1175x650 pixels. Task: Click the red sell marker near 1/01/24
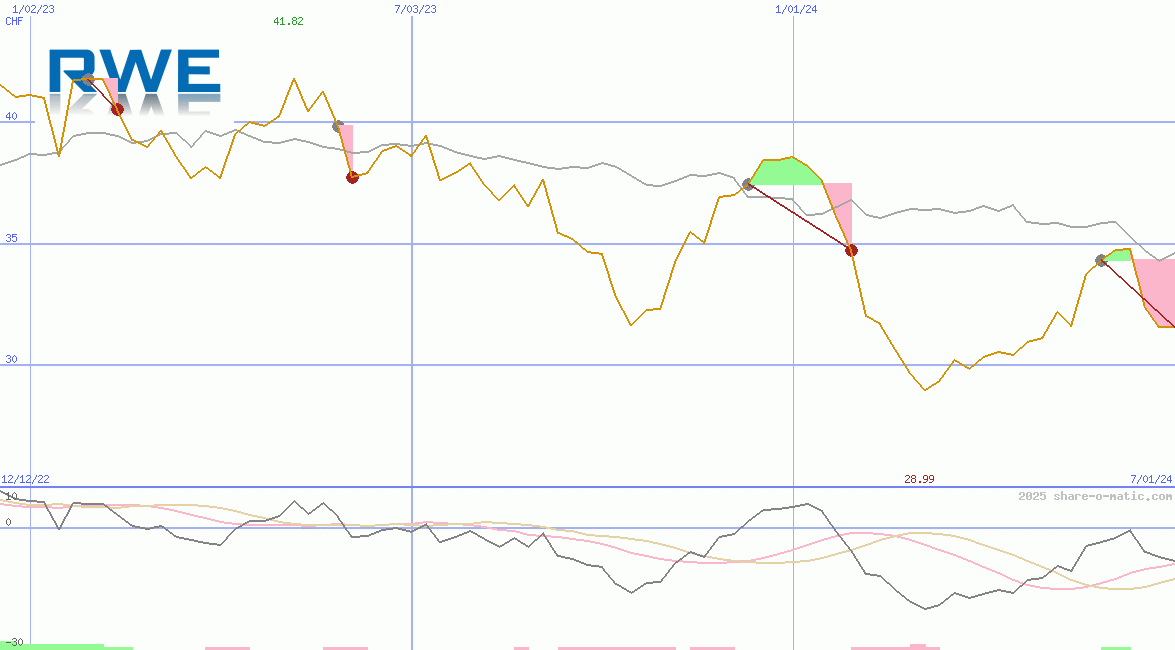[x=851, y=250]
